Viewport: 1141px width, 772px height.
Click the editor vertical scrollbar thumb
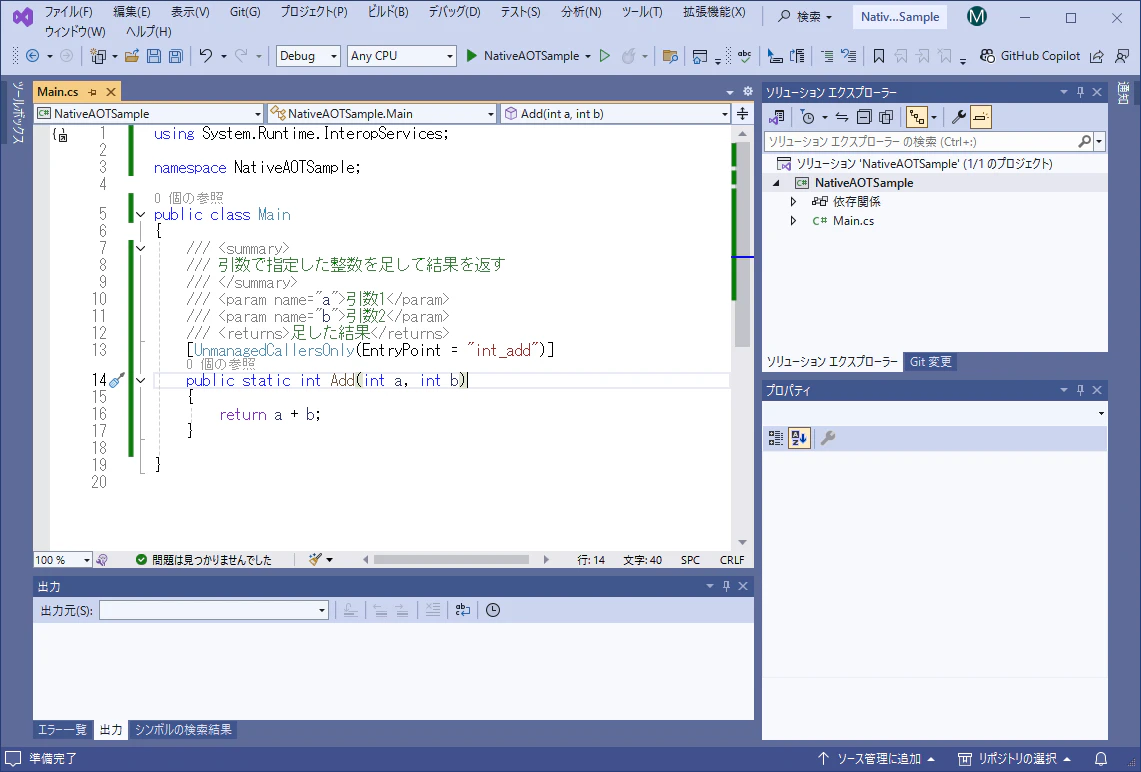[742, 244]
